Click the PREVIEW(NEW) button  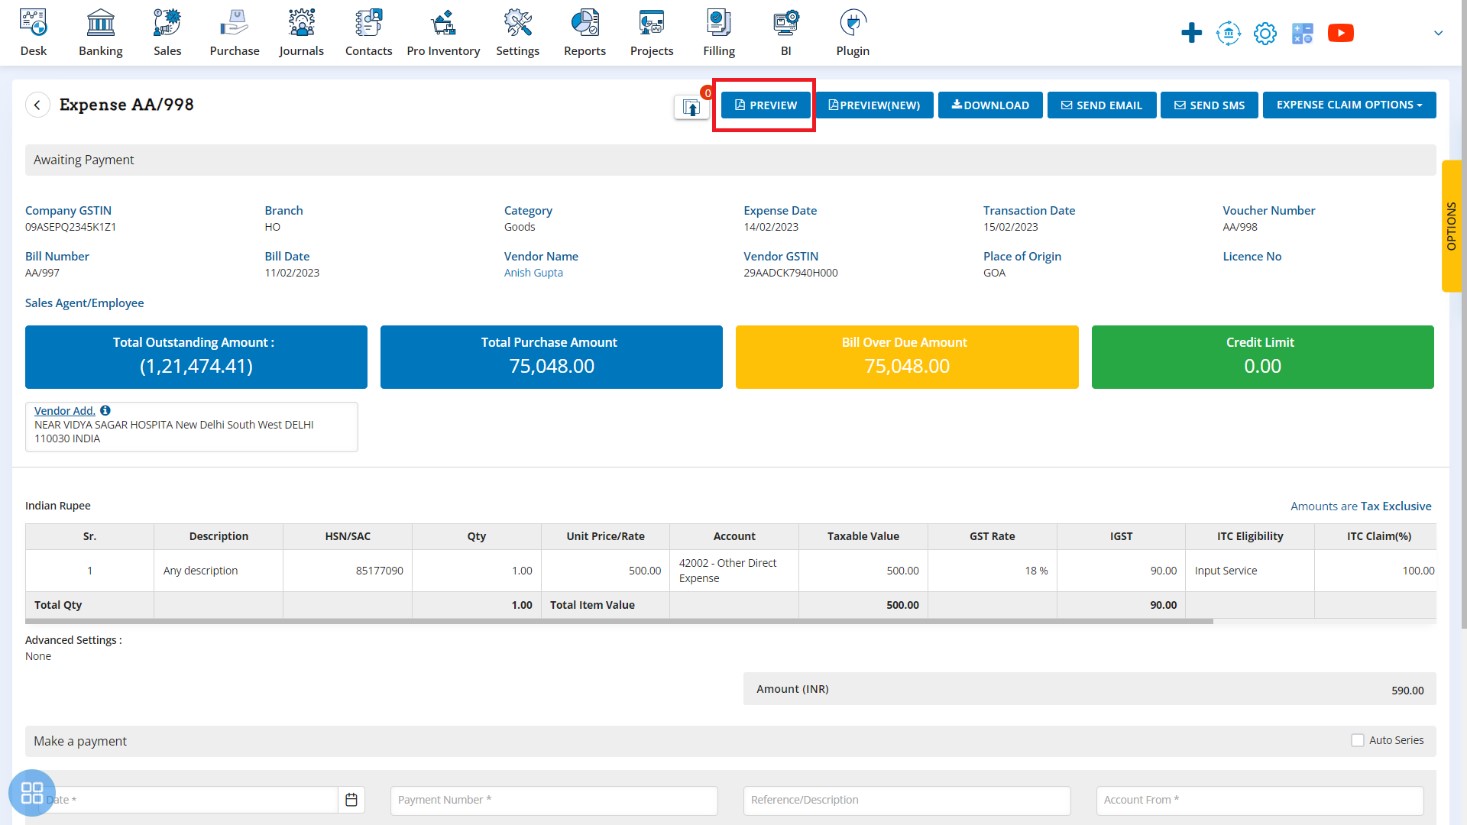coord(874,105)
